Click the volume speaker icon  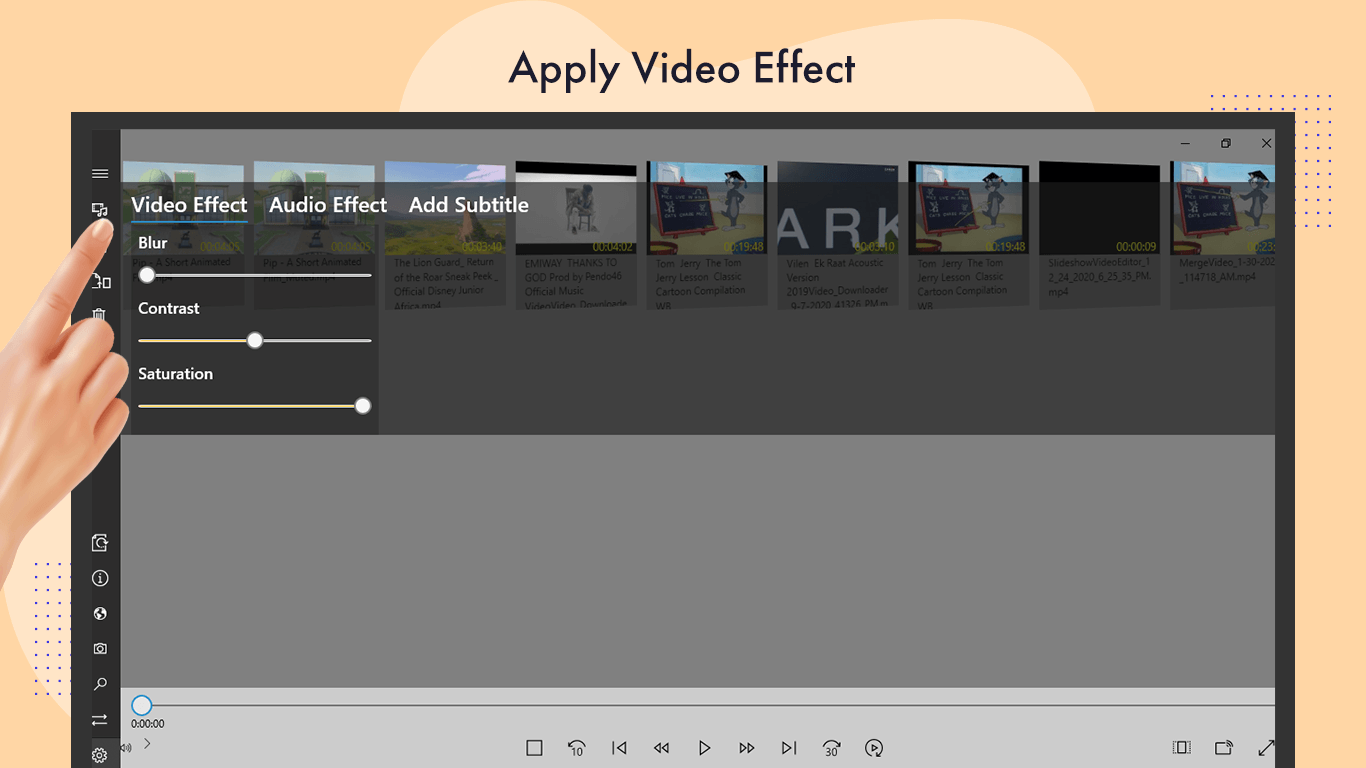(x=126, y=747)
